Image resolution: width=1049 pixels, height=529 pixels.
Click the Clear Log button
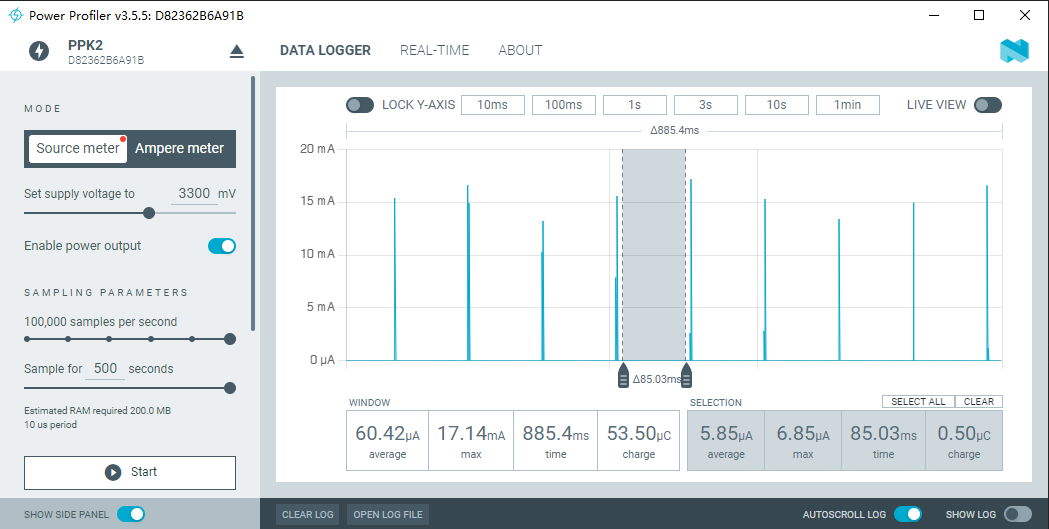308,514
